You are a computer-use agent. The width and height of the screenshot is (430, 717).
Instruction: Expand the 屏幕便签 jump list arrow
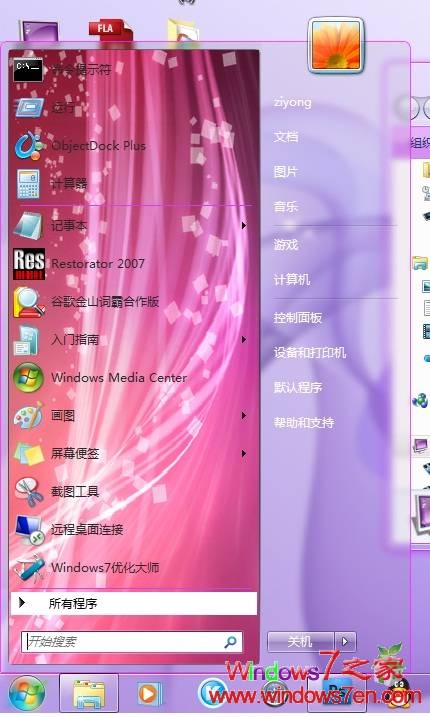click(244, 453)
